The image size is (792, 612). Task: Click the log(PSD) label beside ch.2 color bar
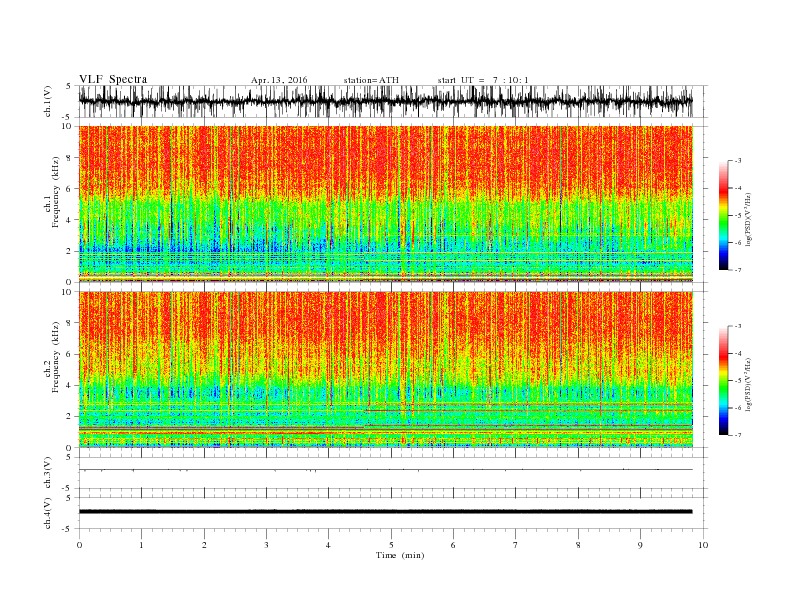pyautogui.click(x=748, y=384)
